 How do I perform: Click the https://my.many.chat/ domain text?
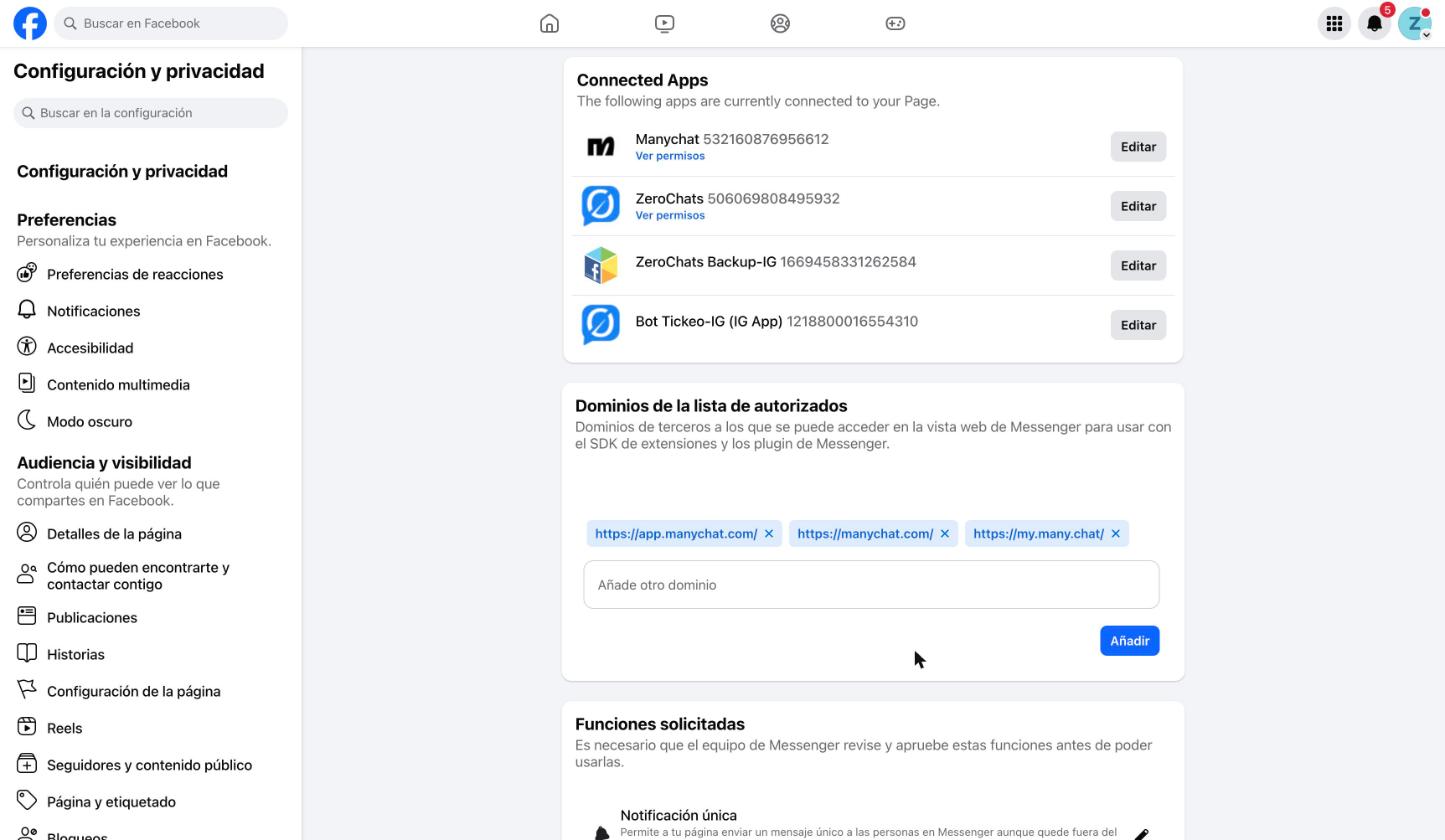[x=1038, y=534]
